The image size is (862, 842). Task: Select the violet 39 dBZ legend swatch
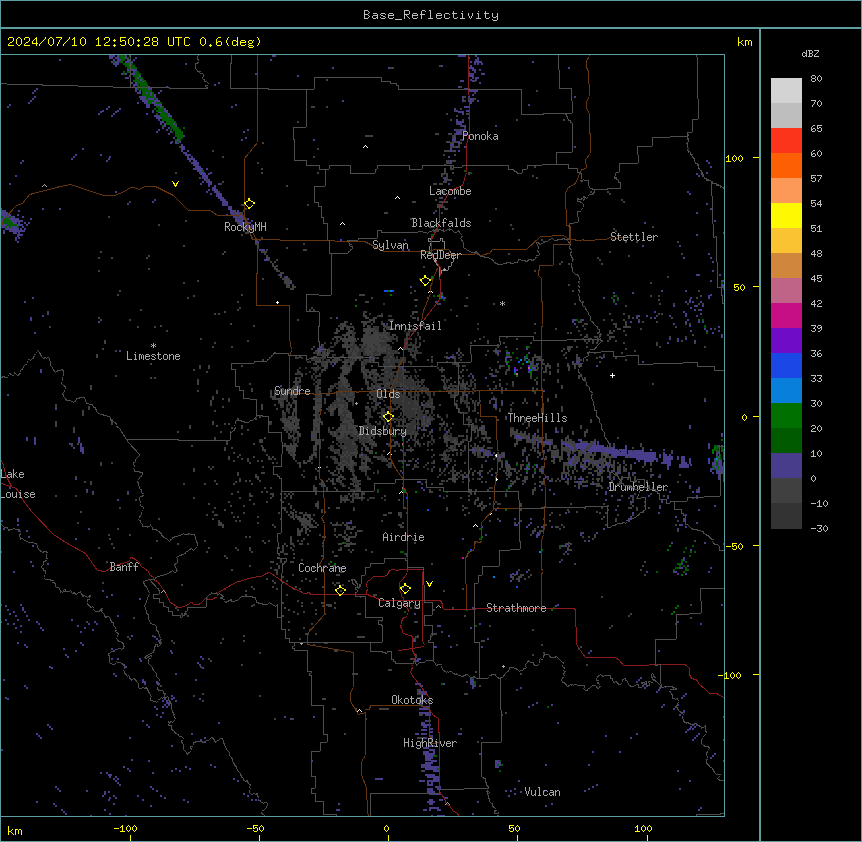coord(786,341)
